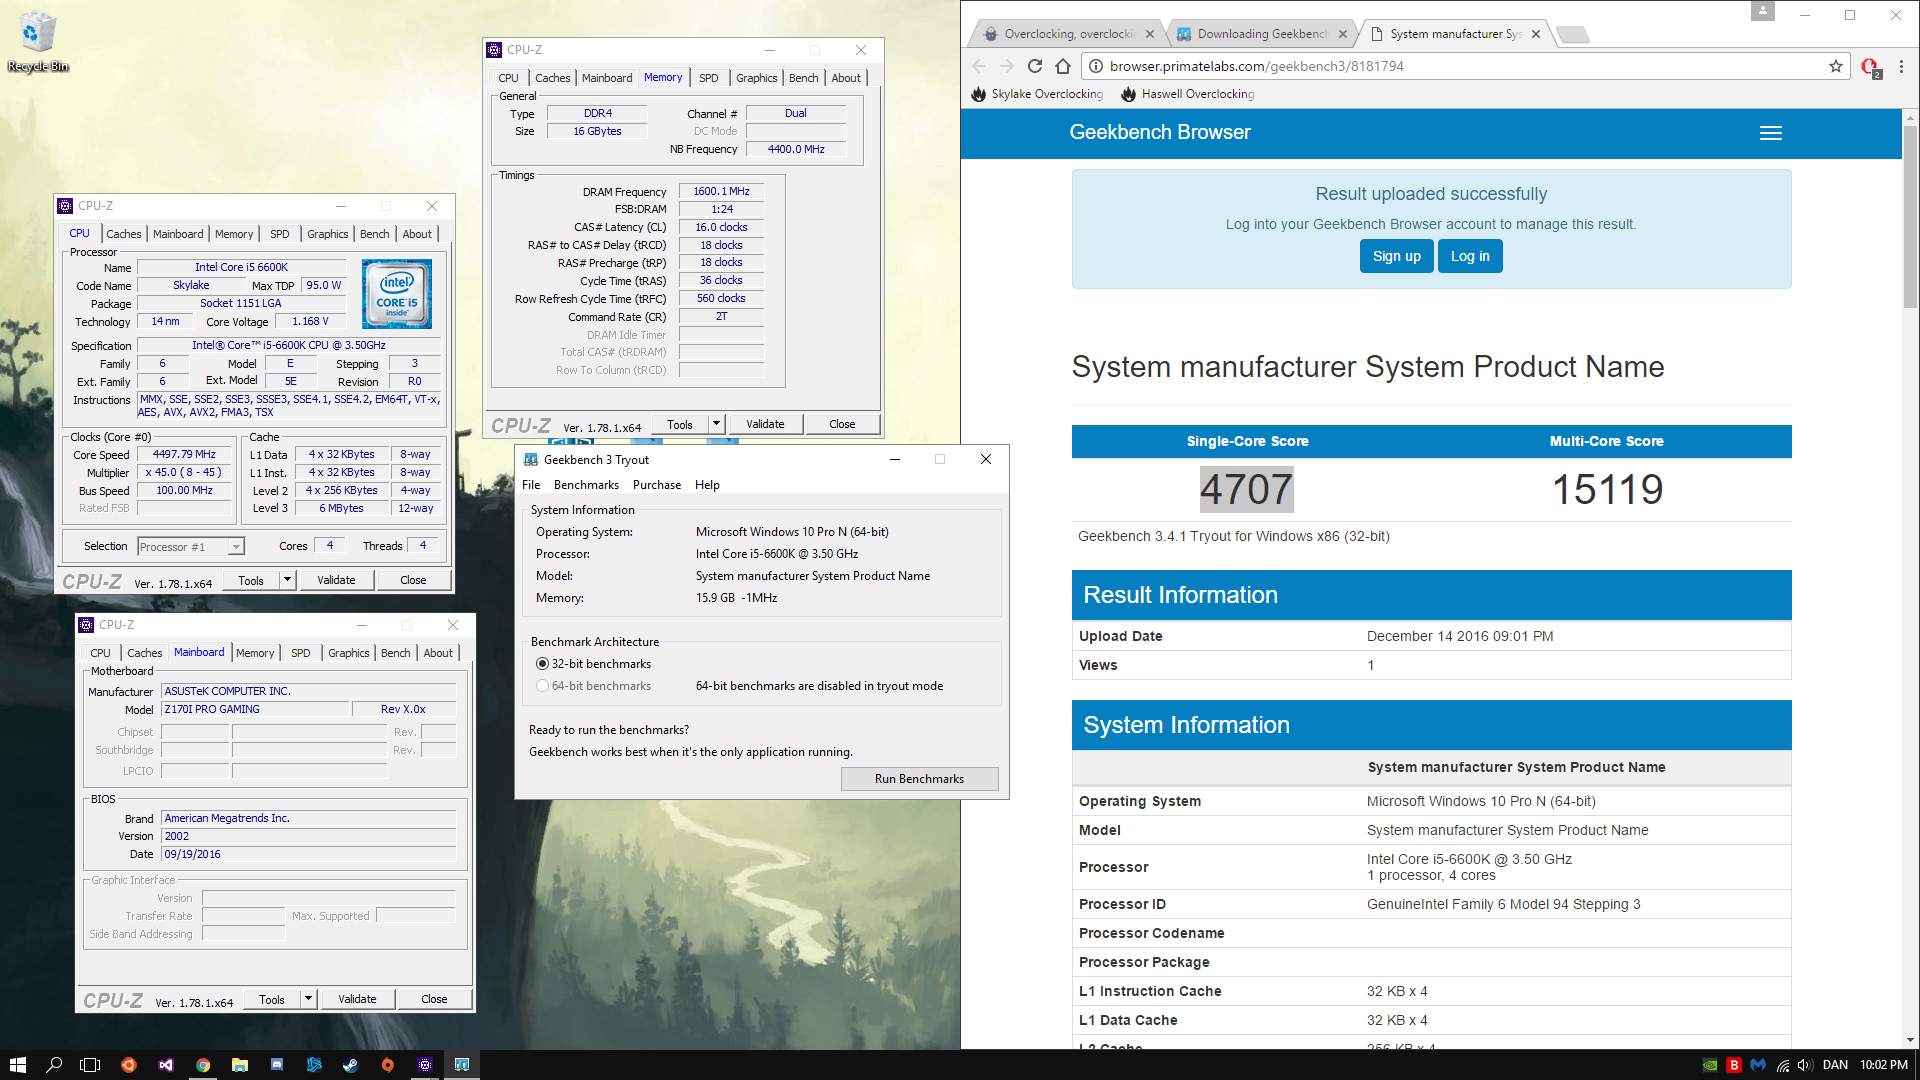Open the SPD tab in Memory CPU-Z window
The image size is (1920, 1080).
coord(708,78)
